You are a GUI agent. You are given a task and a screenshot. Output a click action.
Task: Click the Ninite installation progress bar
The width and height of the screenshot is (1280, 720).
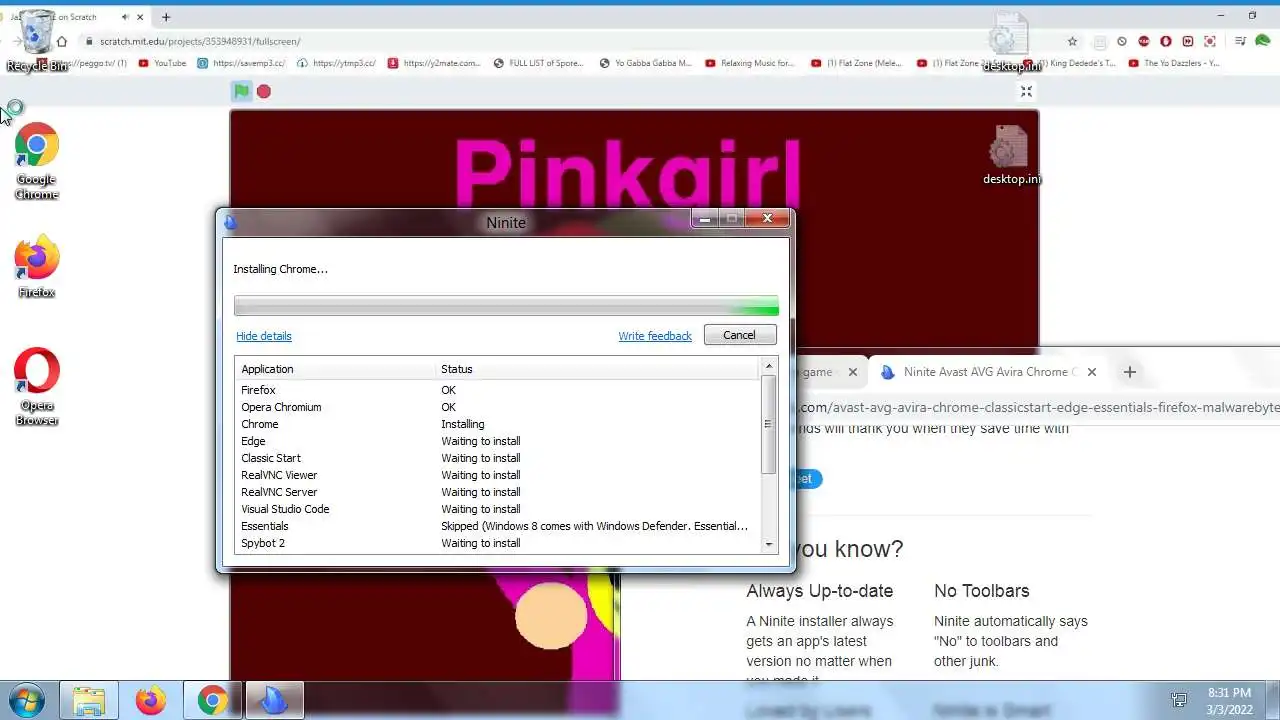click(x=506, y=305)
